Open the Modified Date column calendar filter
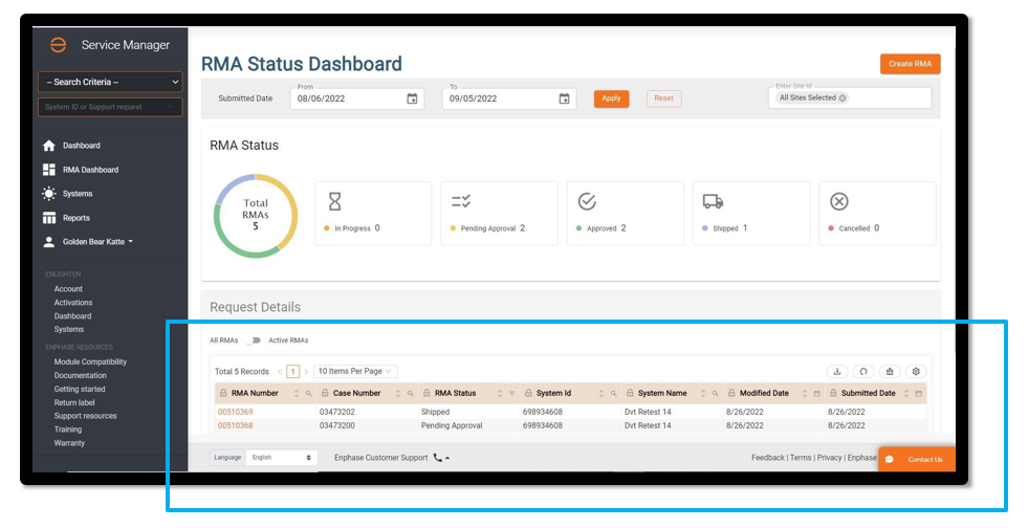This screenshot has width=1028, height=528. click(x=817, y=394)
